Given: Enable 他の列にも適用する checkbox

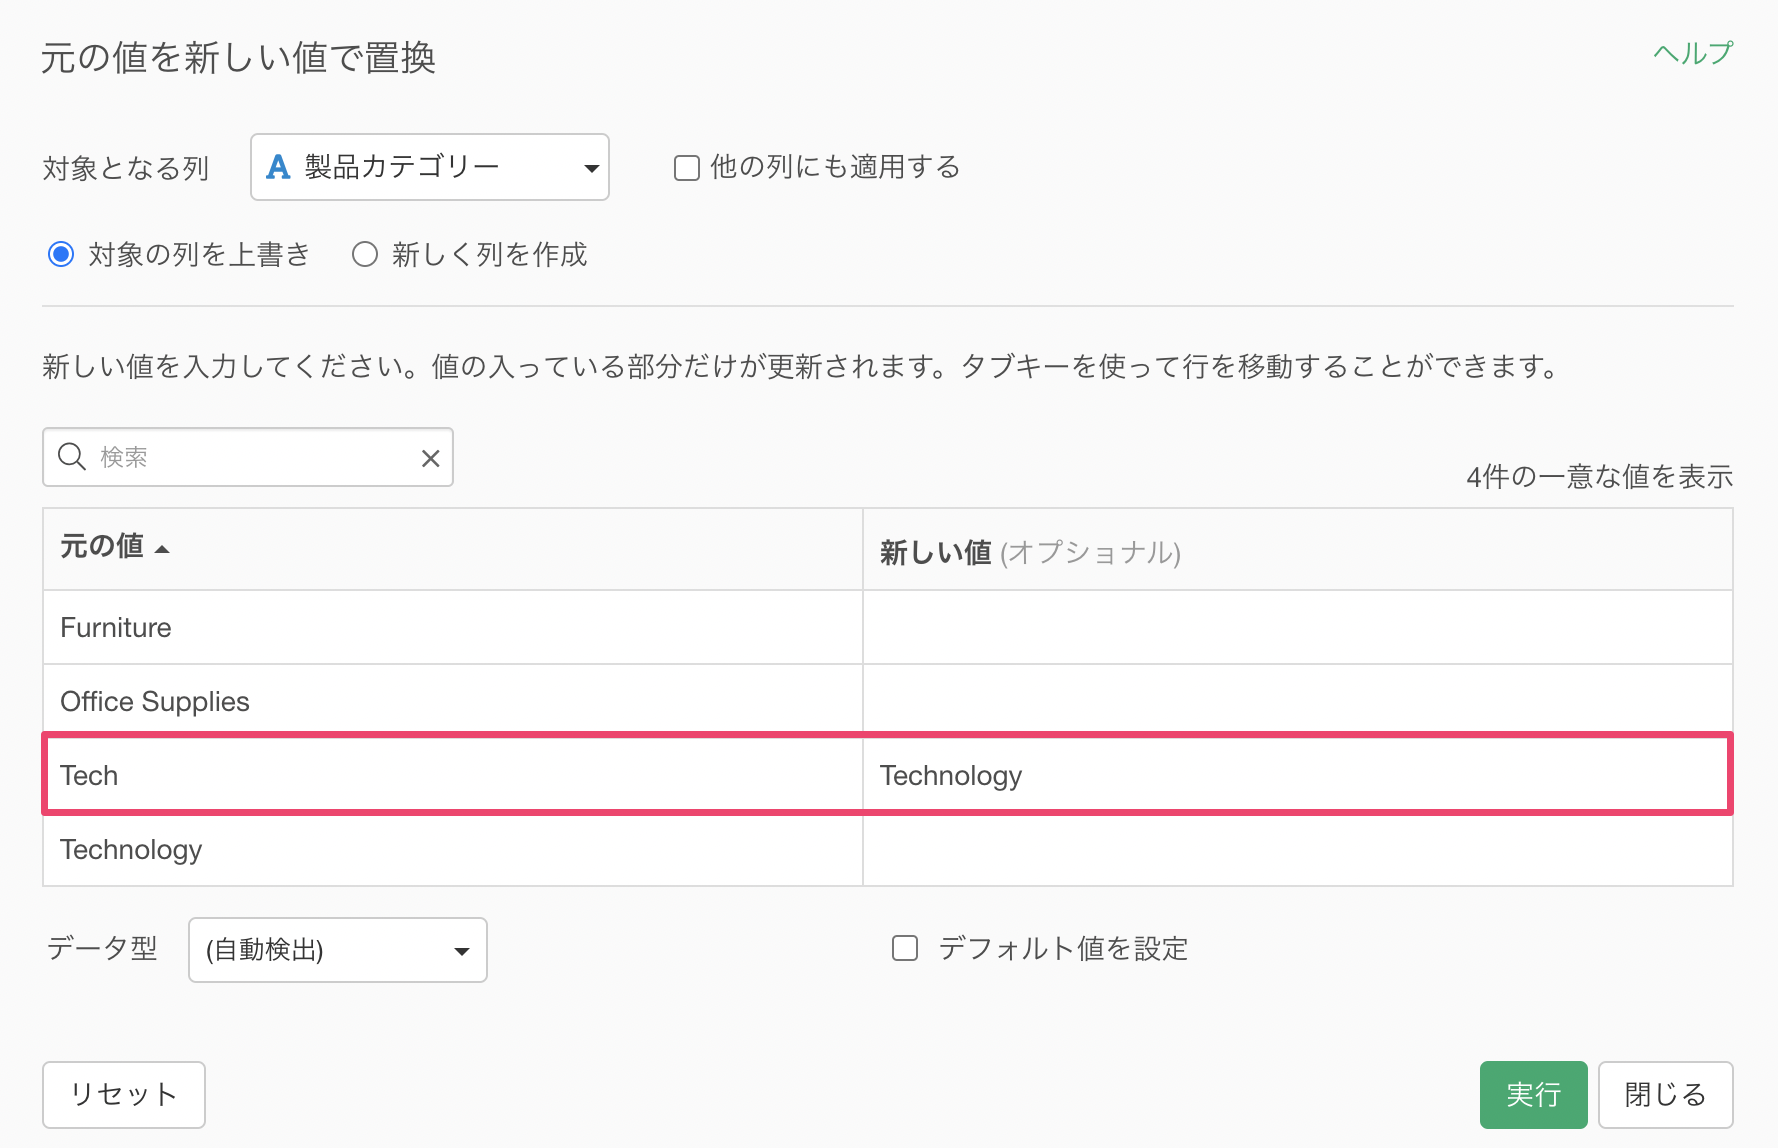Looking at the screenshot, I should tap(687, 168).
